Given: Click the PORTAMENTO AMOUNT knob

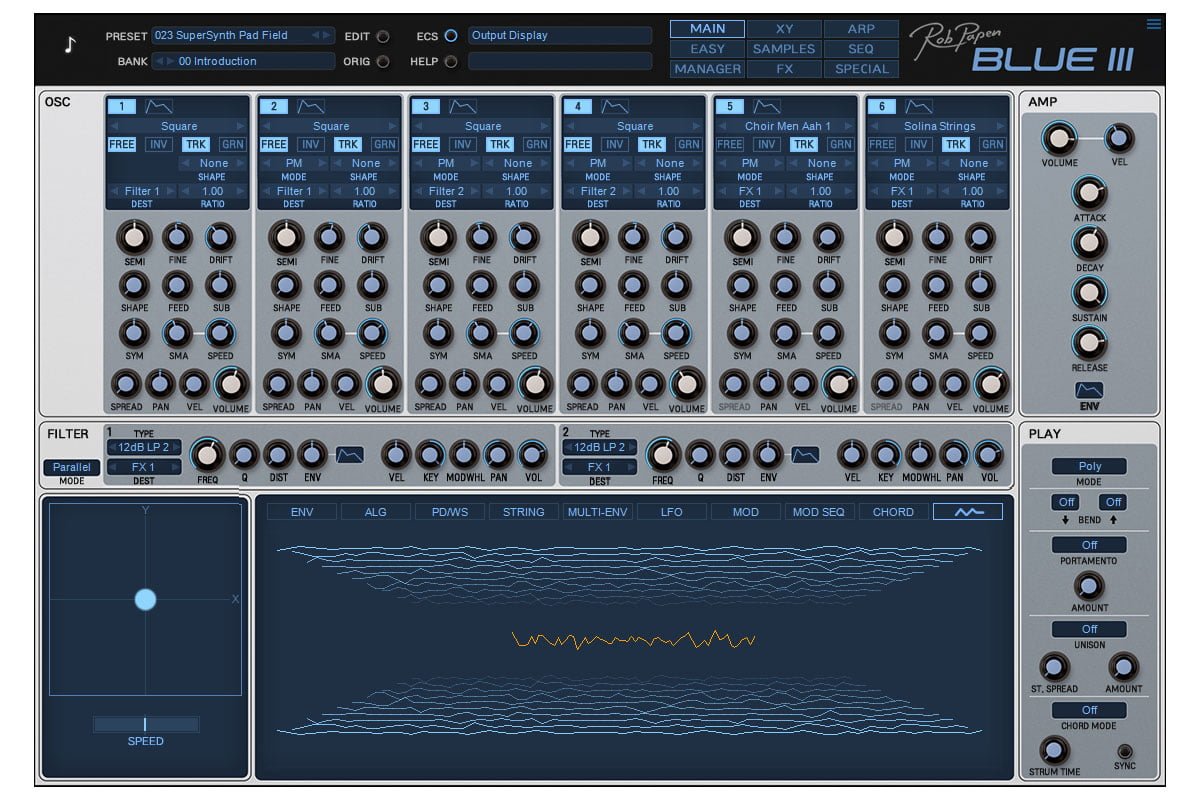Looking at the screenshot, I should [x=1089, y=586].
